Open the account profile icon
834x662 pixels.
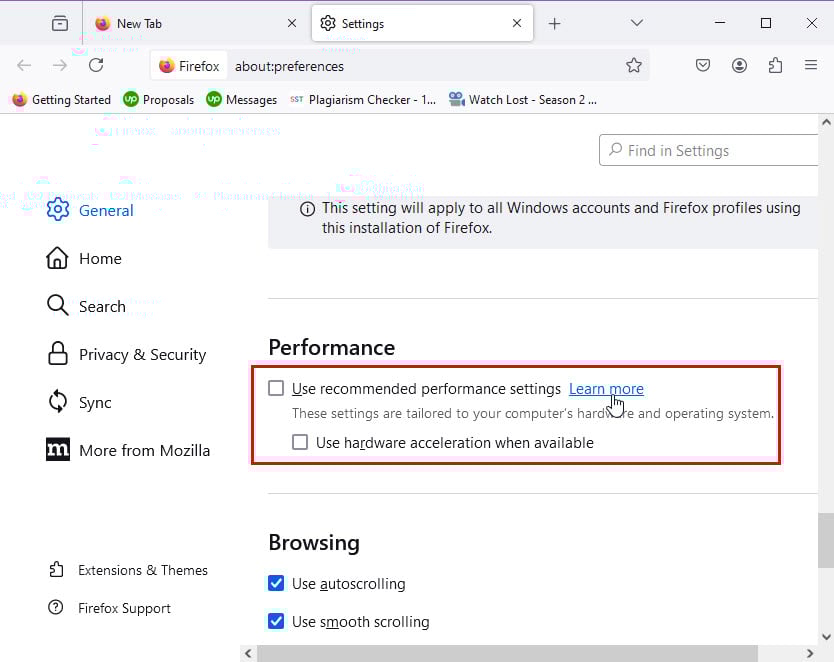point(739,65)
